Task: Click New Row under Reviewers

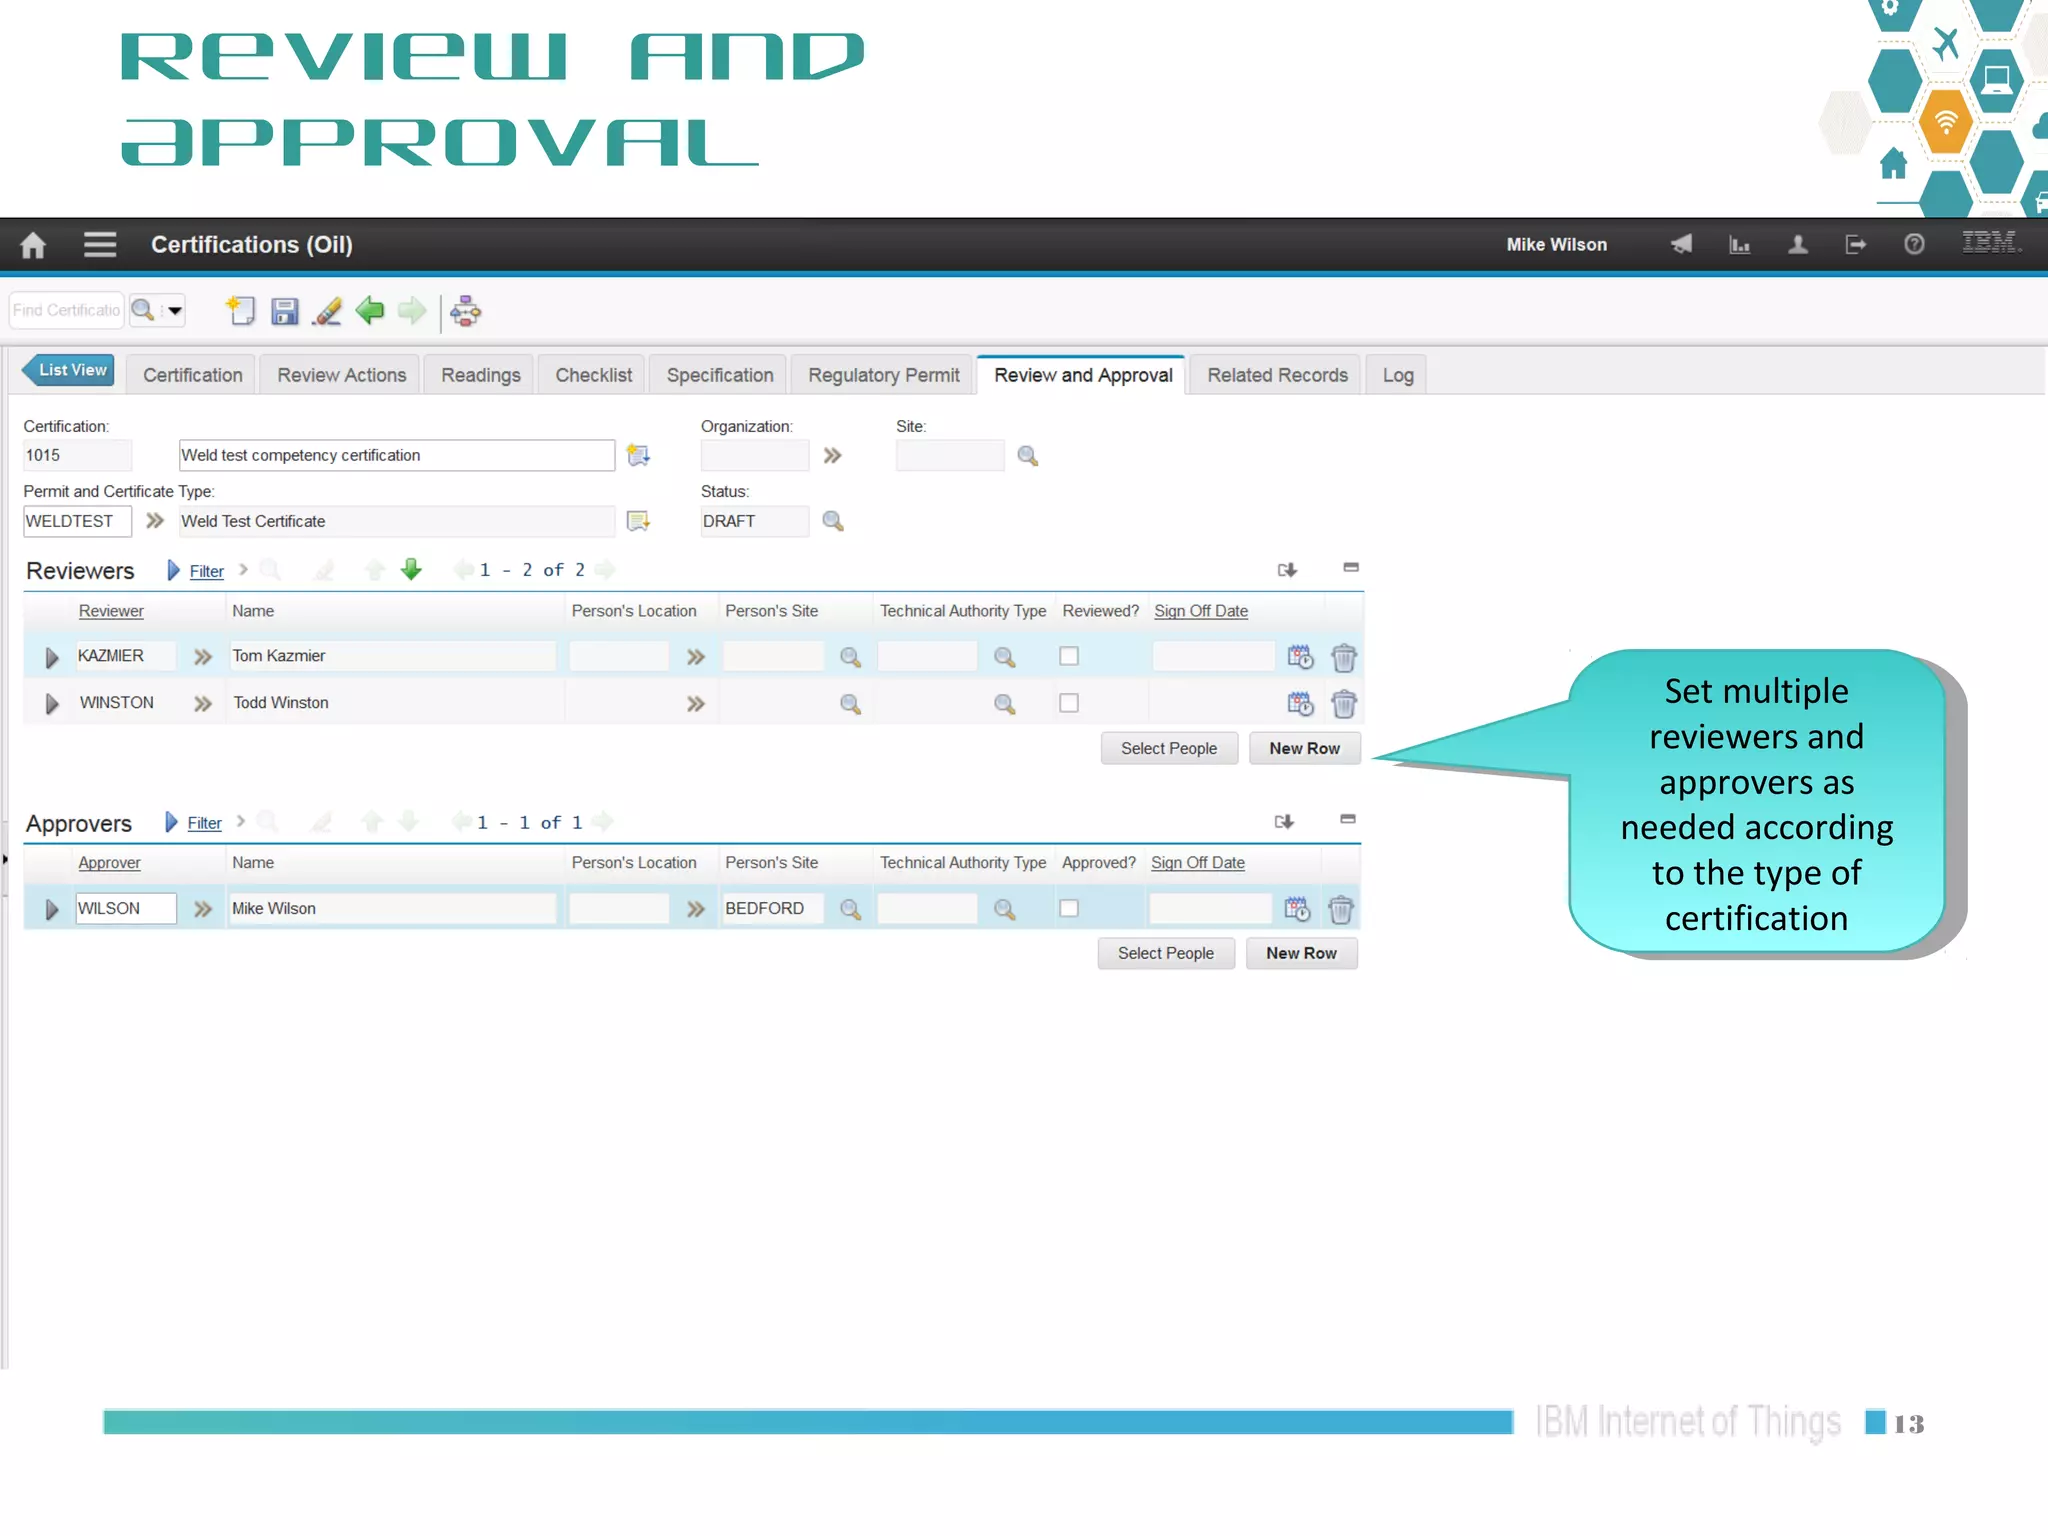Action: tap(1304, 748)
